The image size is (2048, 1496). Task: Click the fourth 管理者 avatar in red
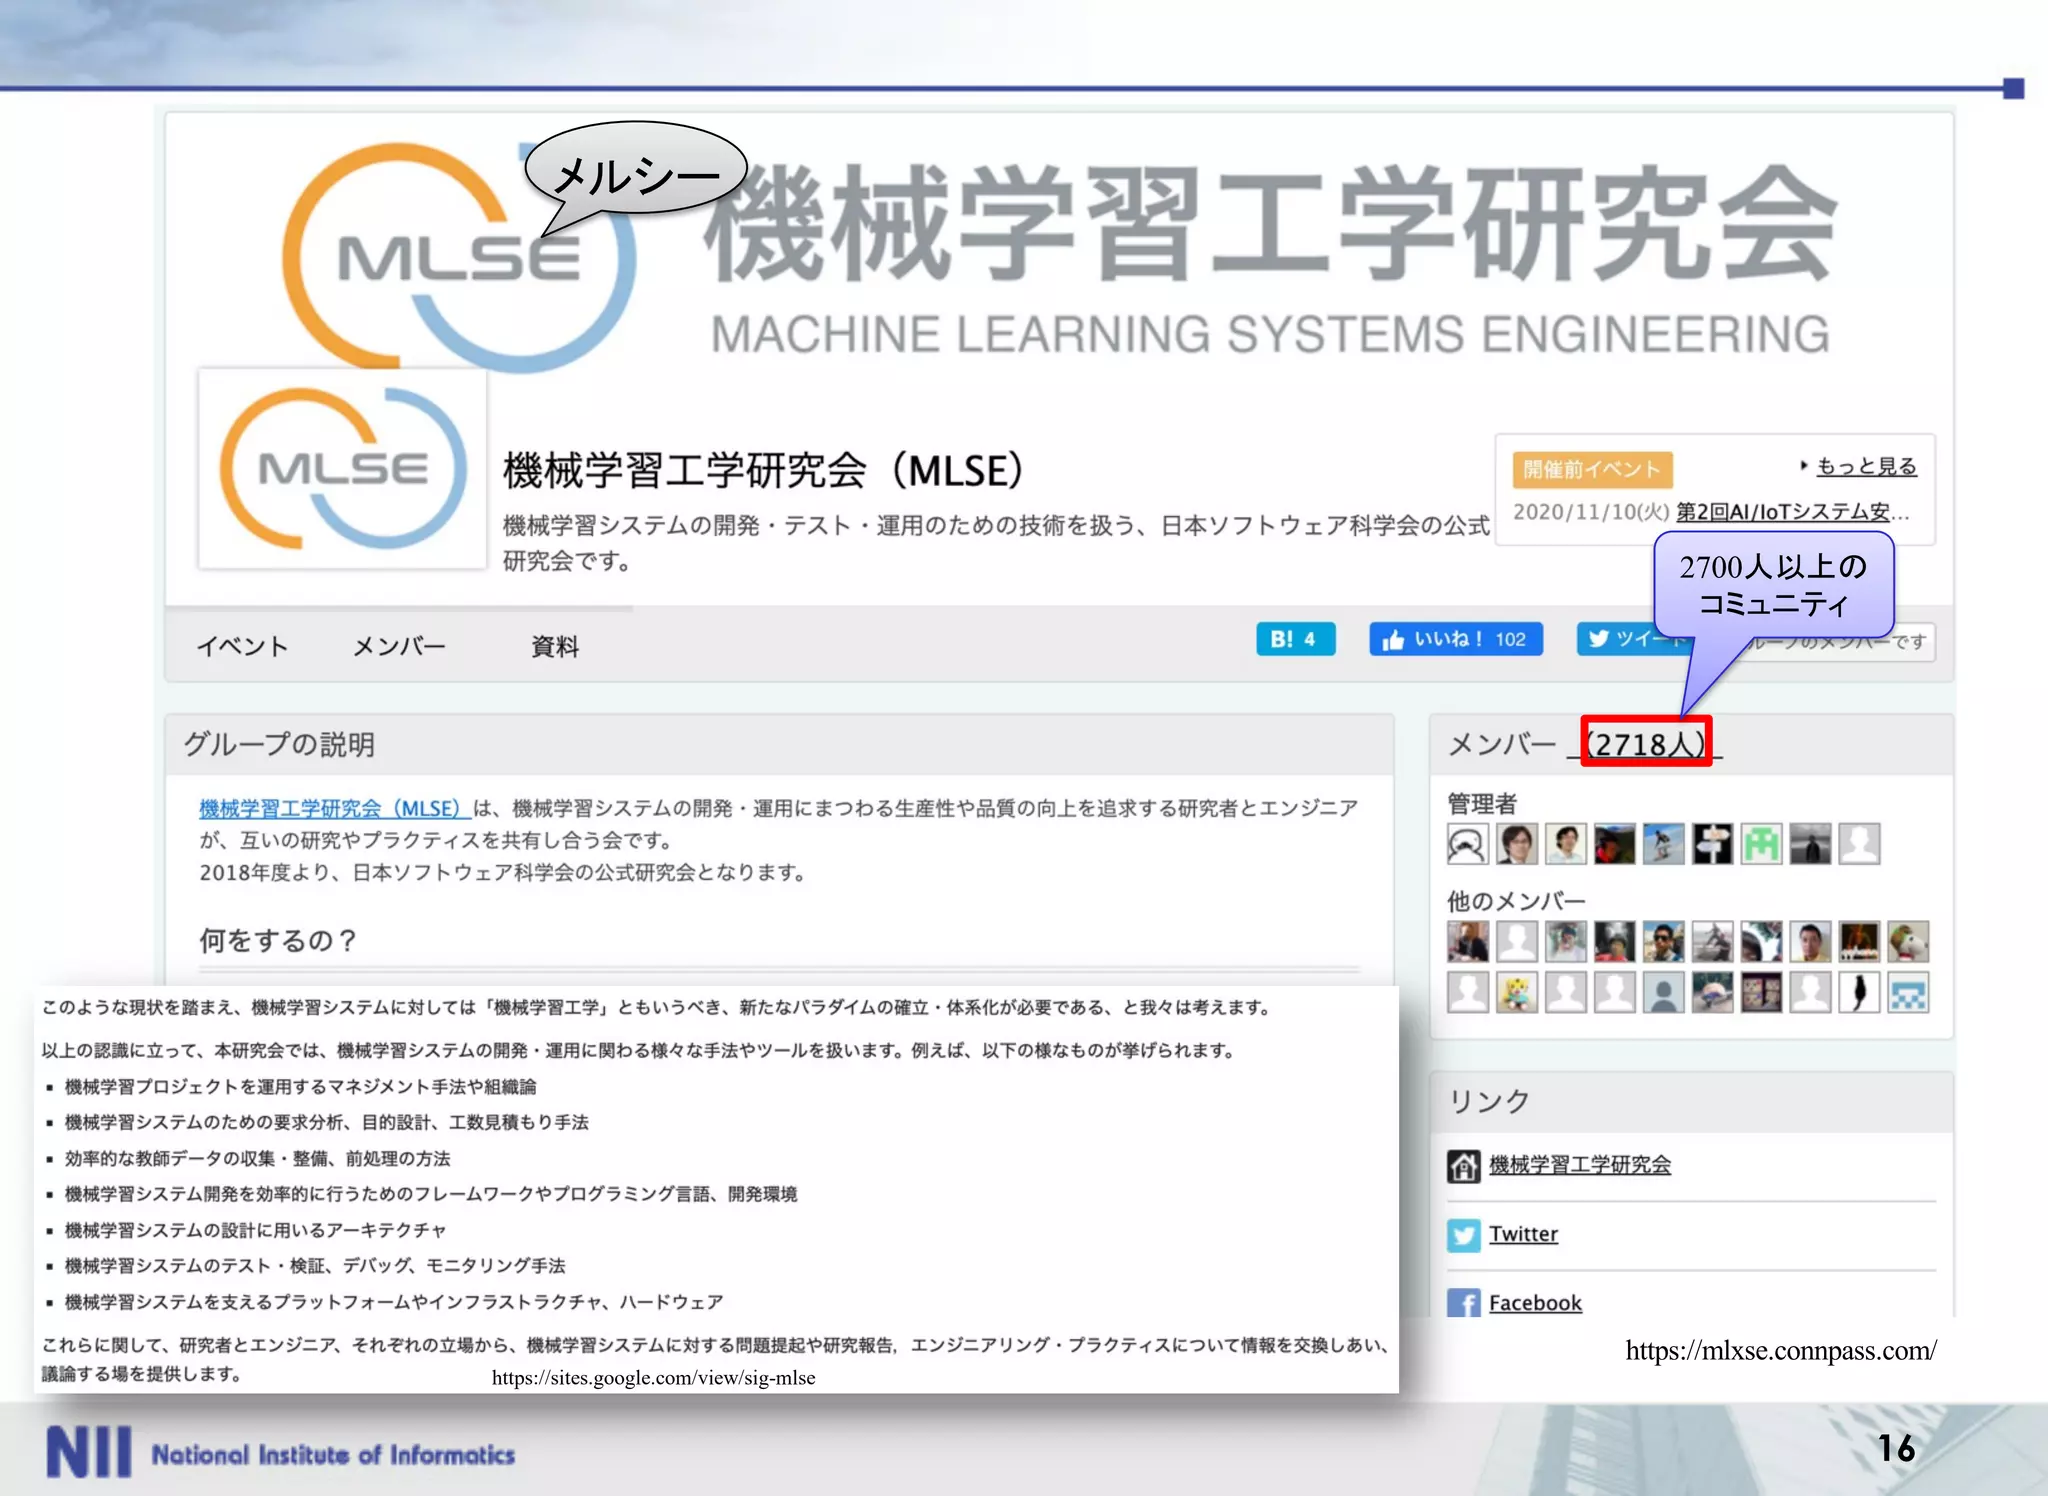(x=1614, y=844)
